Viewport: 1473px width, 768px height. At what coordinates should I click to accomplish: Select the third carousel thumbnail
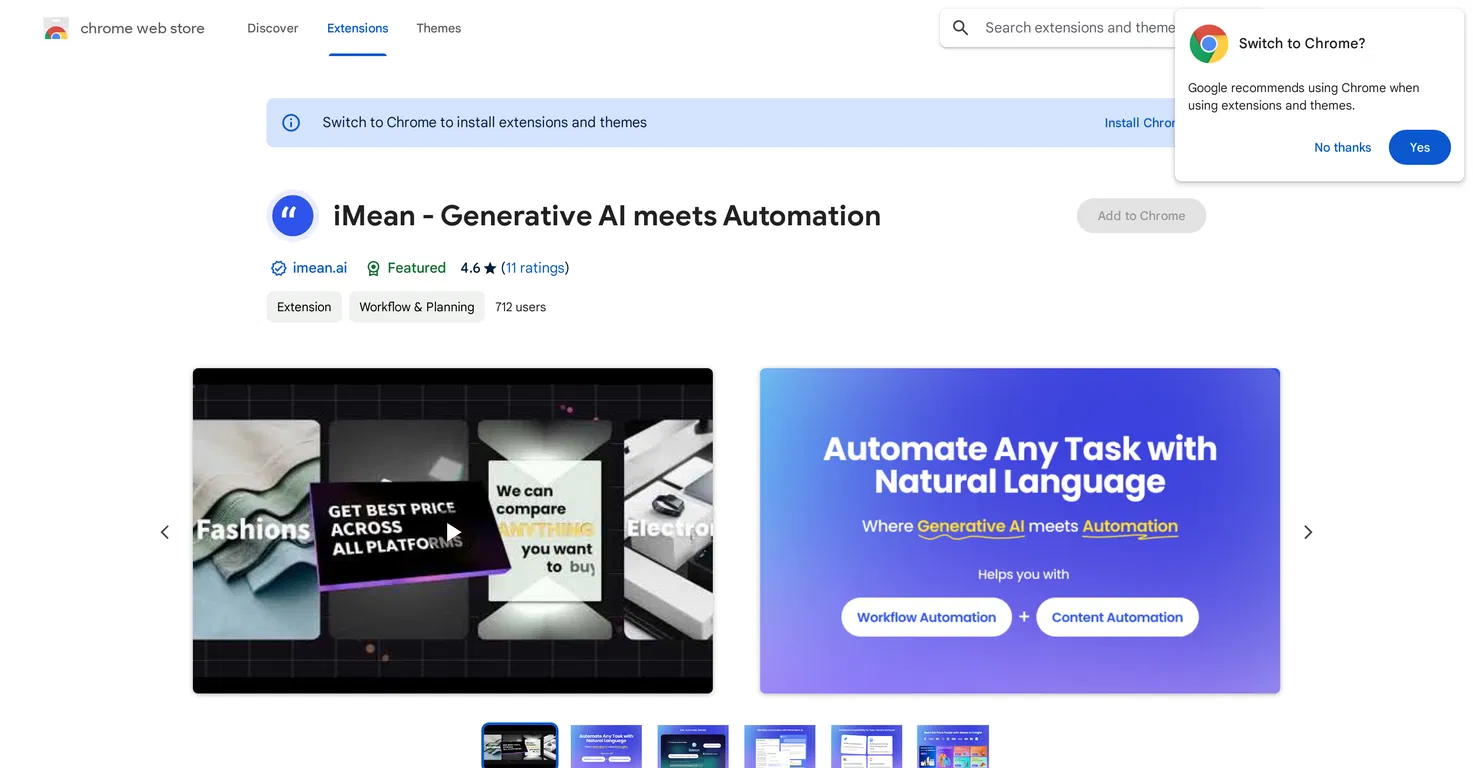point(693,746)
